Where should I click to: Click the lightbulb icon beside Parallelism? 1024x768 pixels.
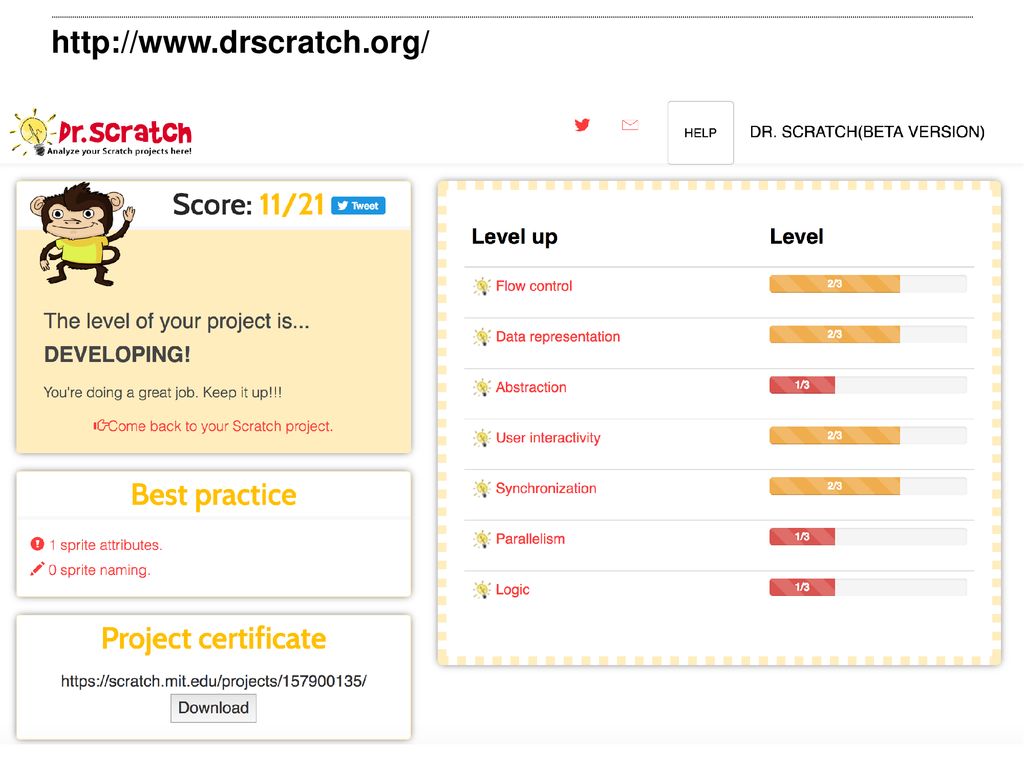point(482,539)
